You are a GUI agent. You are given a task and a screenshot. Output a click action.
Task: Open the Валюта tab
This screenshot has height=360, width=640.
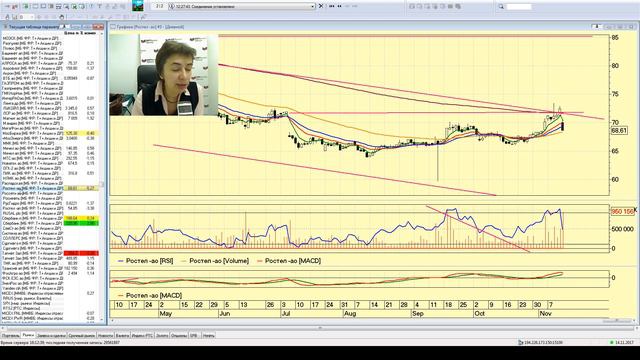tap(122, 336)
